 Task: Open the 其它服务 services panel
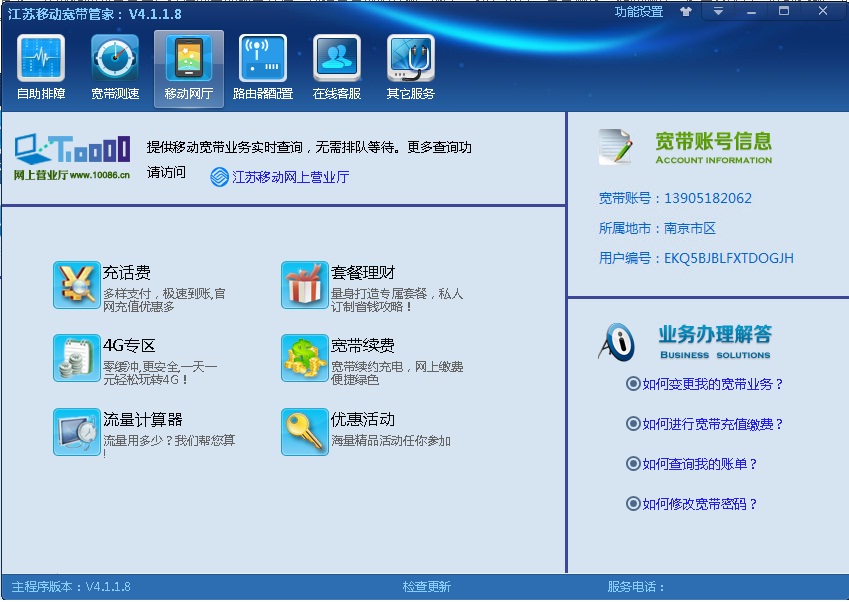(x=409, y=65)
